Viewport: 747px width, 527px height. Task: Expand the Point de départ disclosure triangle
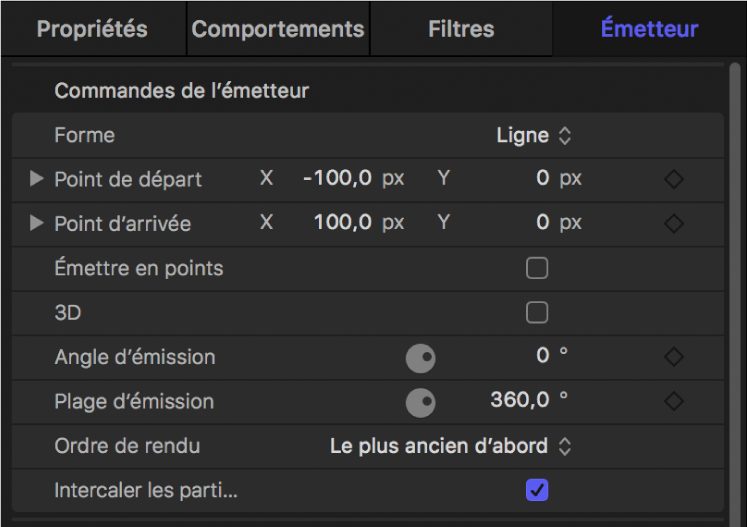[37, 179]
